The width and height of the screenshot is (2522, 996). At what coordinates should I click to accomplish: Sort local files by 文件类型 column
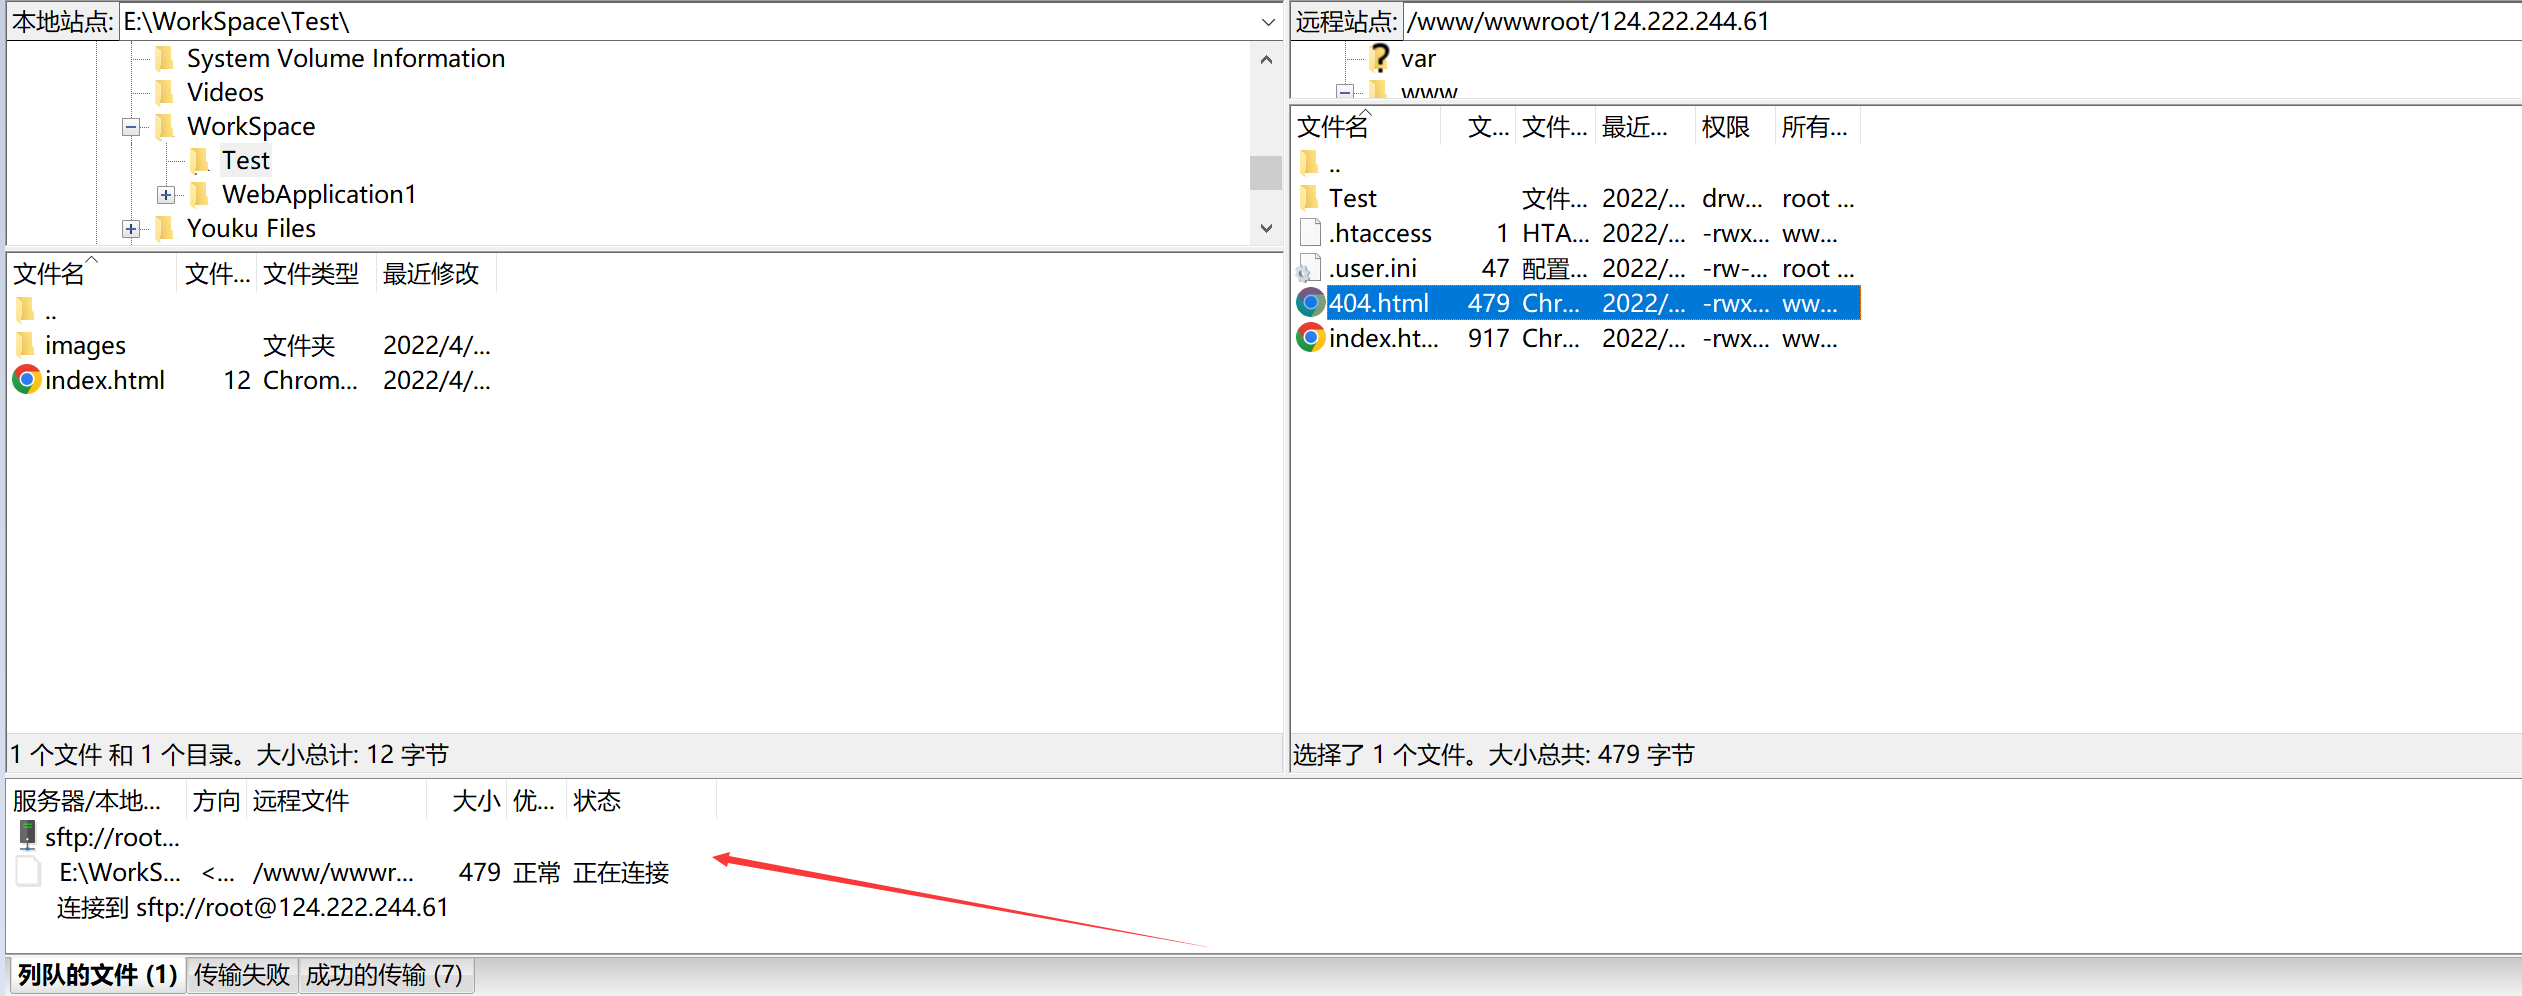click(316, 274)
